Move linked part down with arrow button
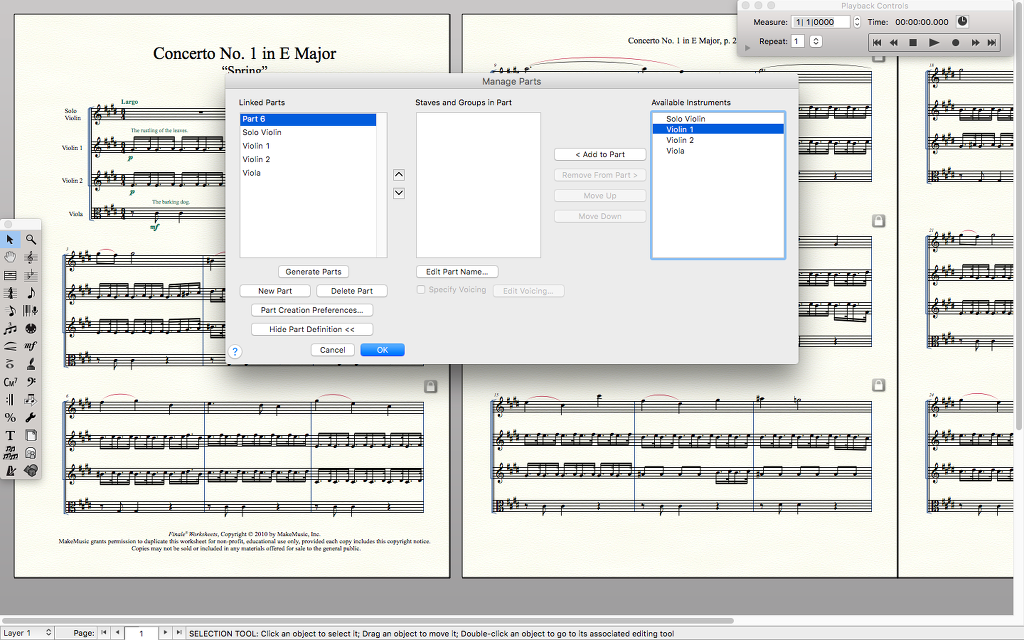This screenshot has height=640, width=1024. coord(399,193)
